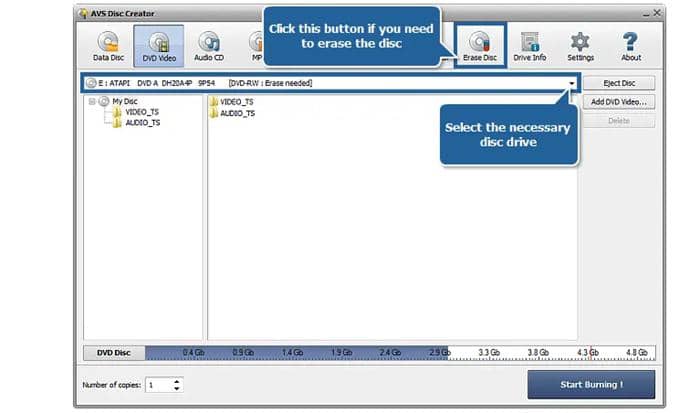Choose the Audio CD project icon

[x=208, y=46]
